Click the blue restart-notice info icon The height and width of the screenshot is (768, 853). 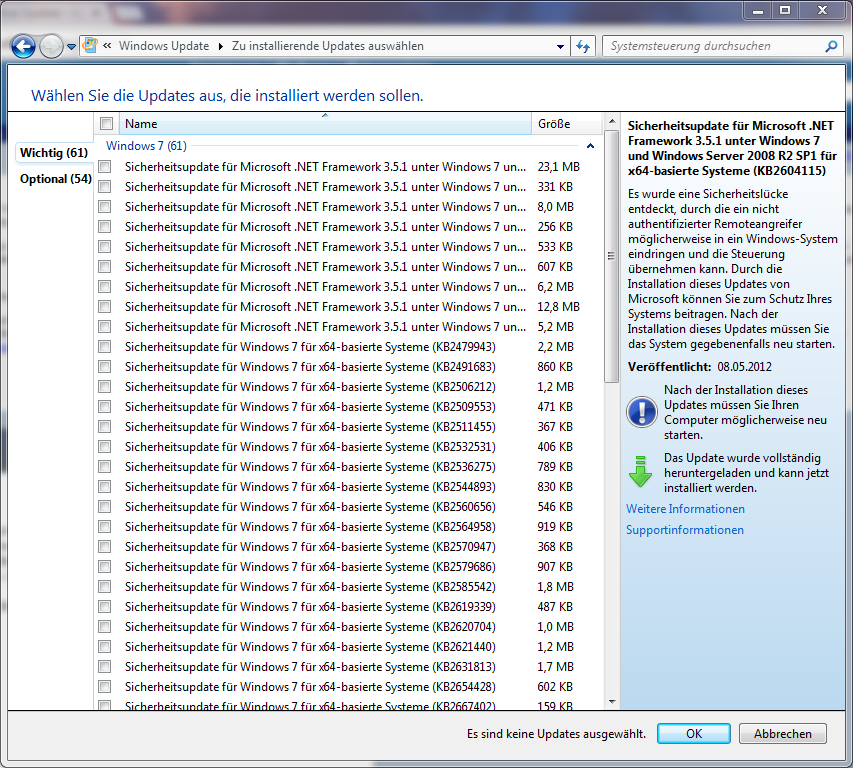[640, 412]
